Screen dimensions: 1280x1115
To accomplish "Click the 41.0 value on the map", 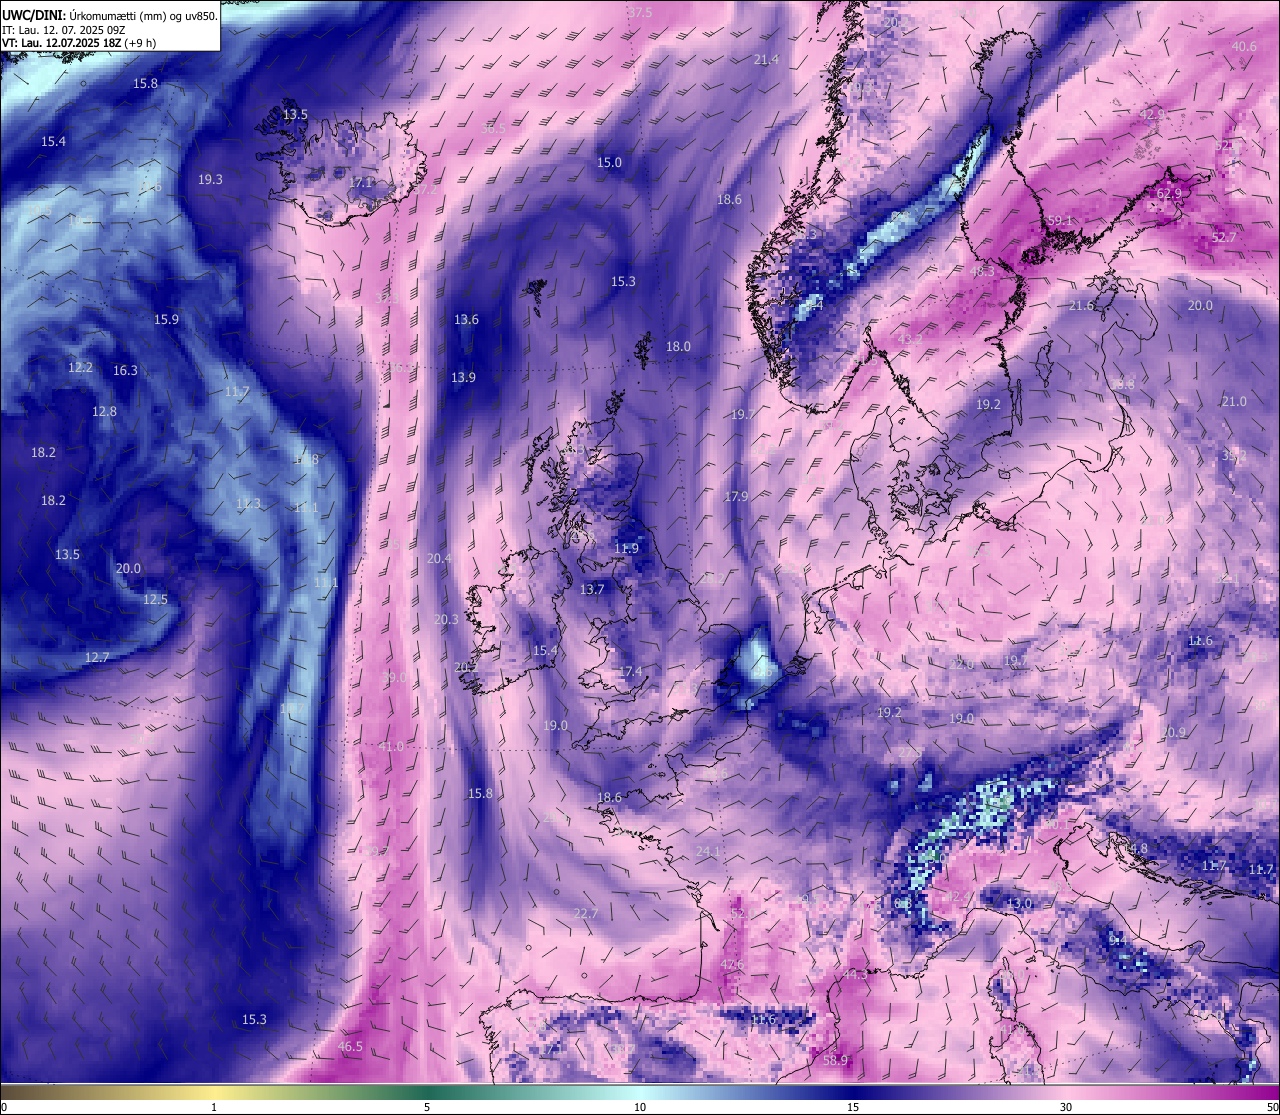I will click(391, 747).
